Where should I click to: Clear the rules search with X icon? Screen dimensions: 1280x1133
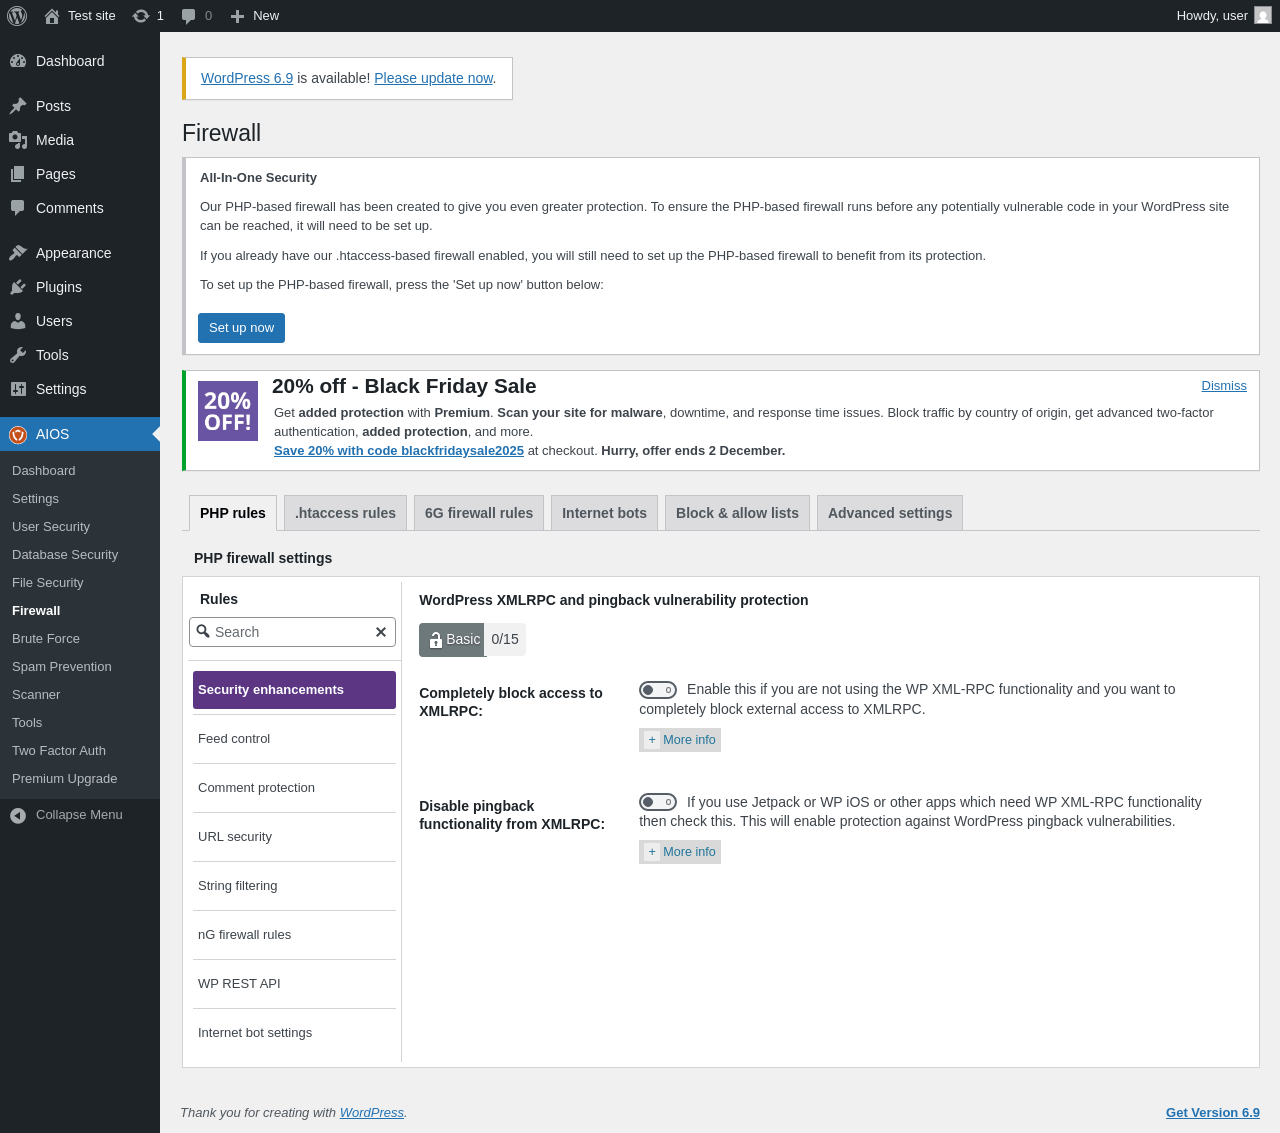(381, 632)
